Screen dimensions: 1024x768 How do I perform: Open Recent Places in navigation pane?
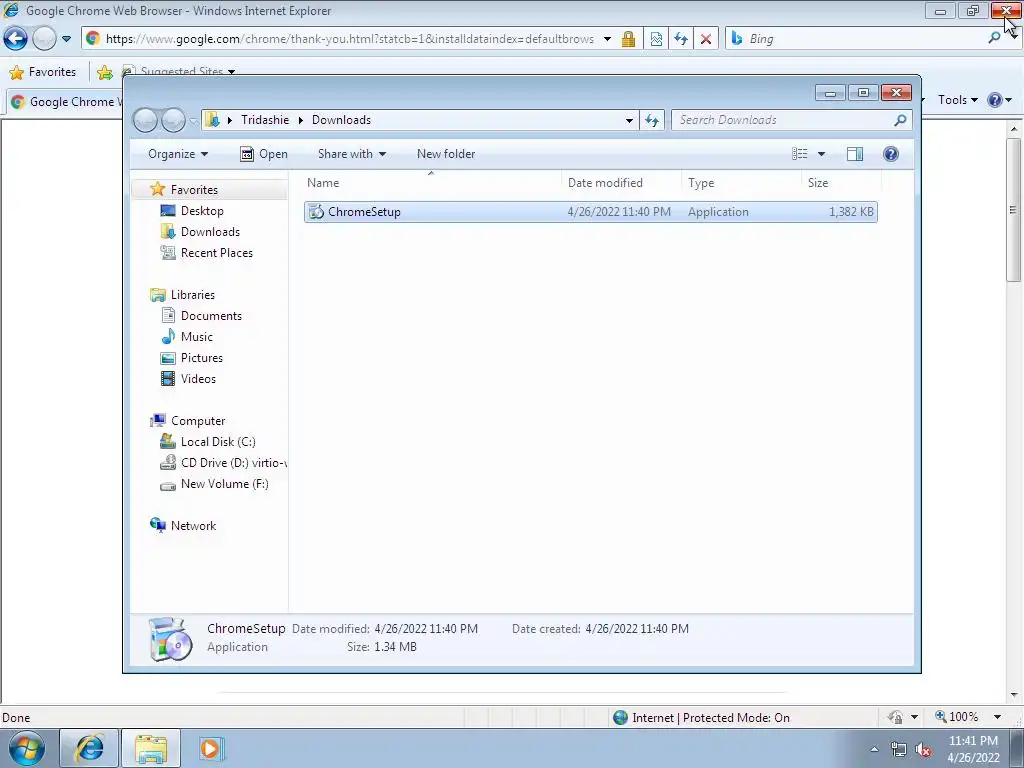tap(216, 253)
